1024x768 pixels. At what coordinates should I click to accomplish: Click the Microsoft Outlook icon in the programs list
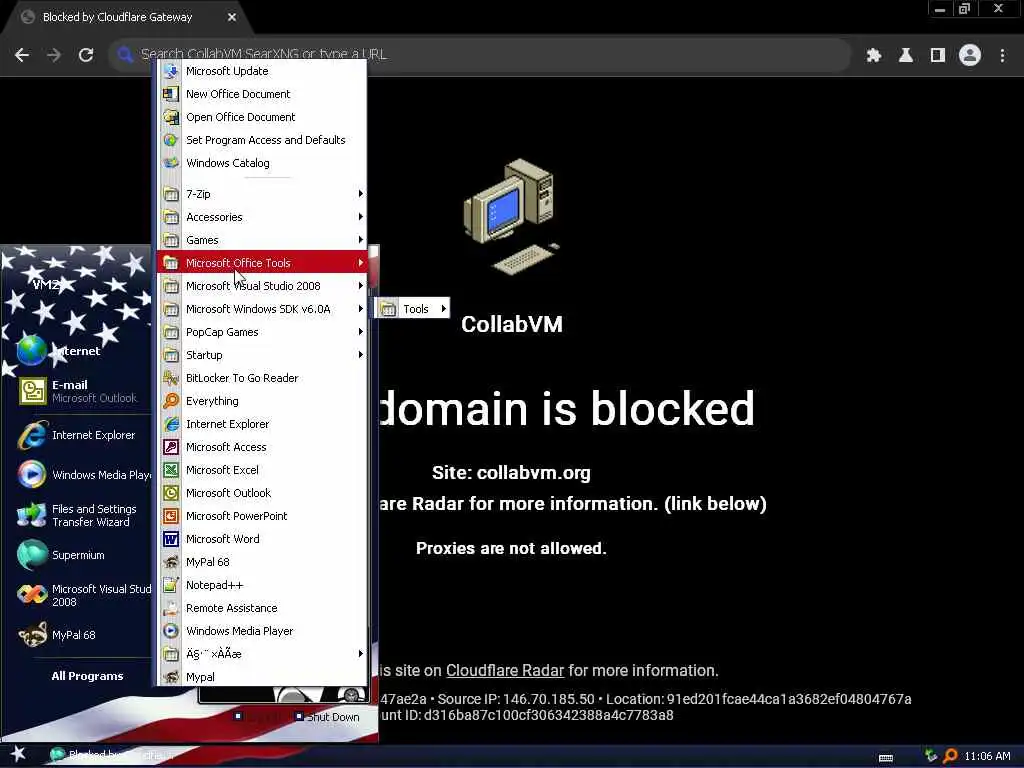[x=171, y=493]
